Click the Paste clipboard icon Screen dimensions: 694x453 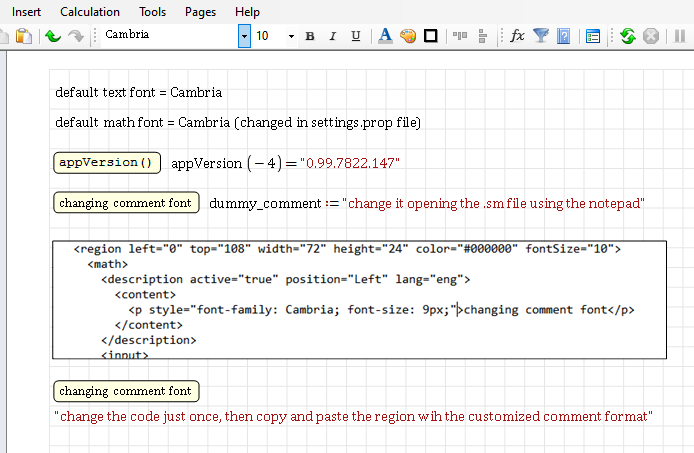pos(23,36)
